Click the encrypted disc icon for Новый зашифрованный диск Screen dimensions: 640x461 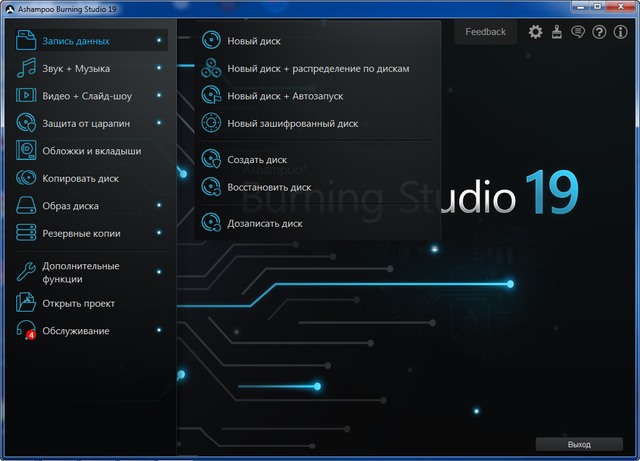[x=211, y=122]
